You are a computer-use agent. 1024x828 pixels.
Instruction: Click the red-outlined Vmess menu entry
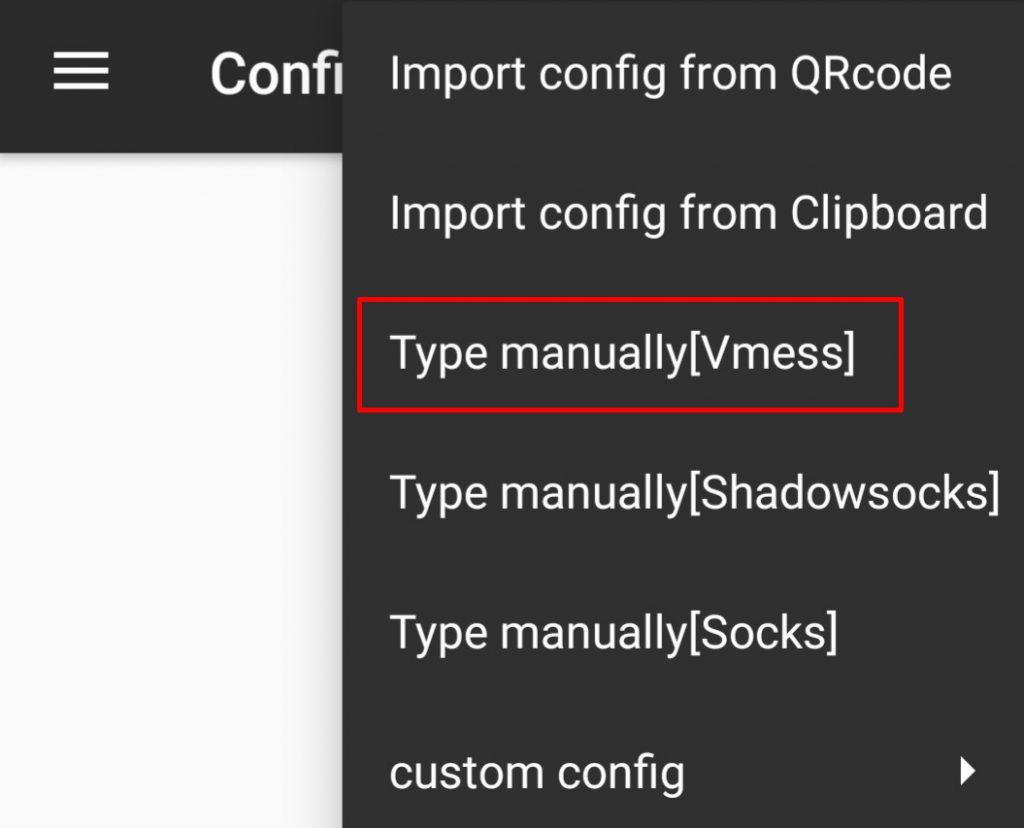630,354
